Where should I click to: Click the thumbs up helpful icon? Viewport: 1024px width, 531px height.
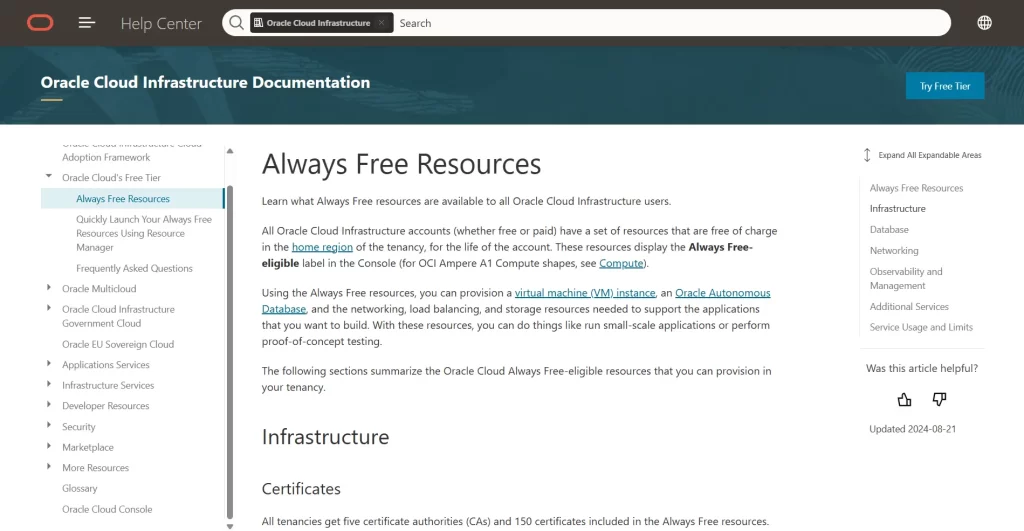pyautogui.click(x=904, y=399)
